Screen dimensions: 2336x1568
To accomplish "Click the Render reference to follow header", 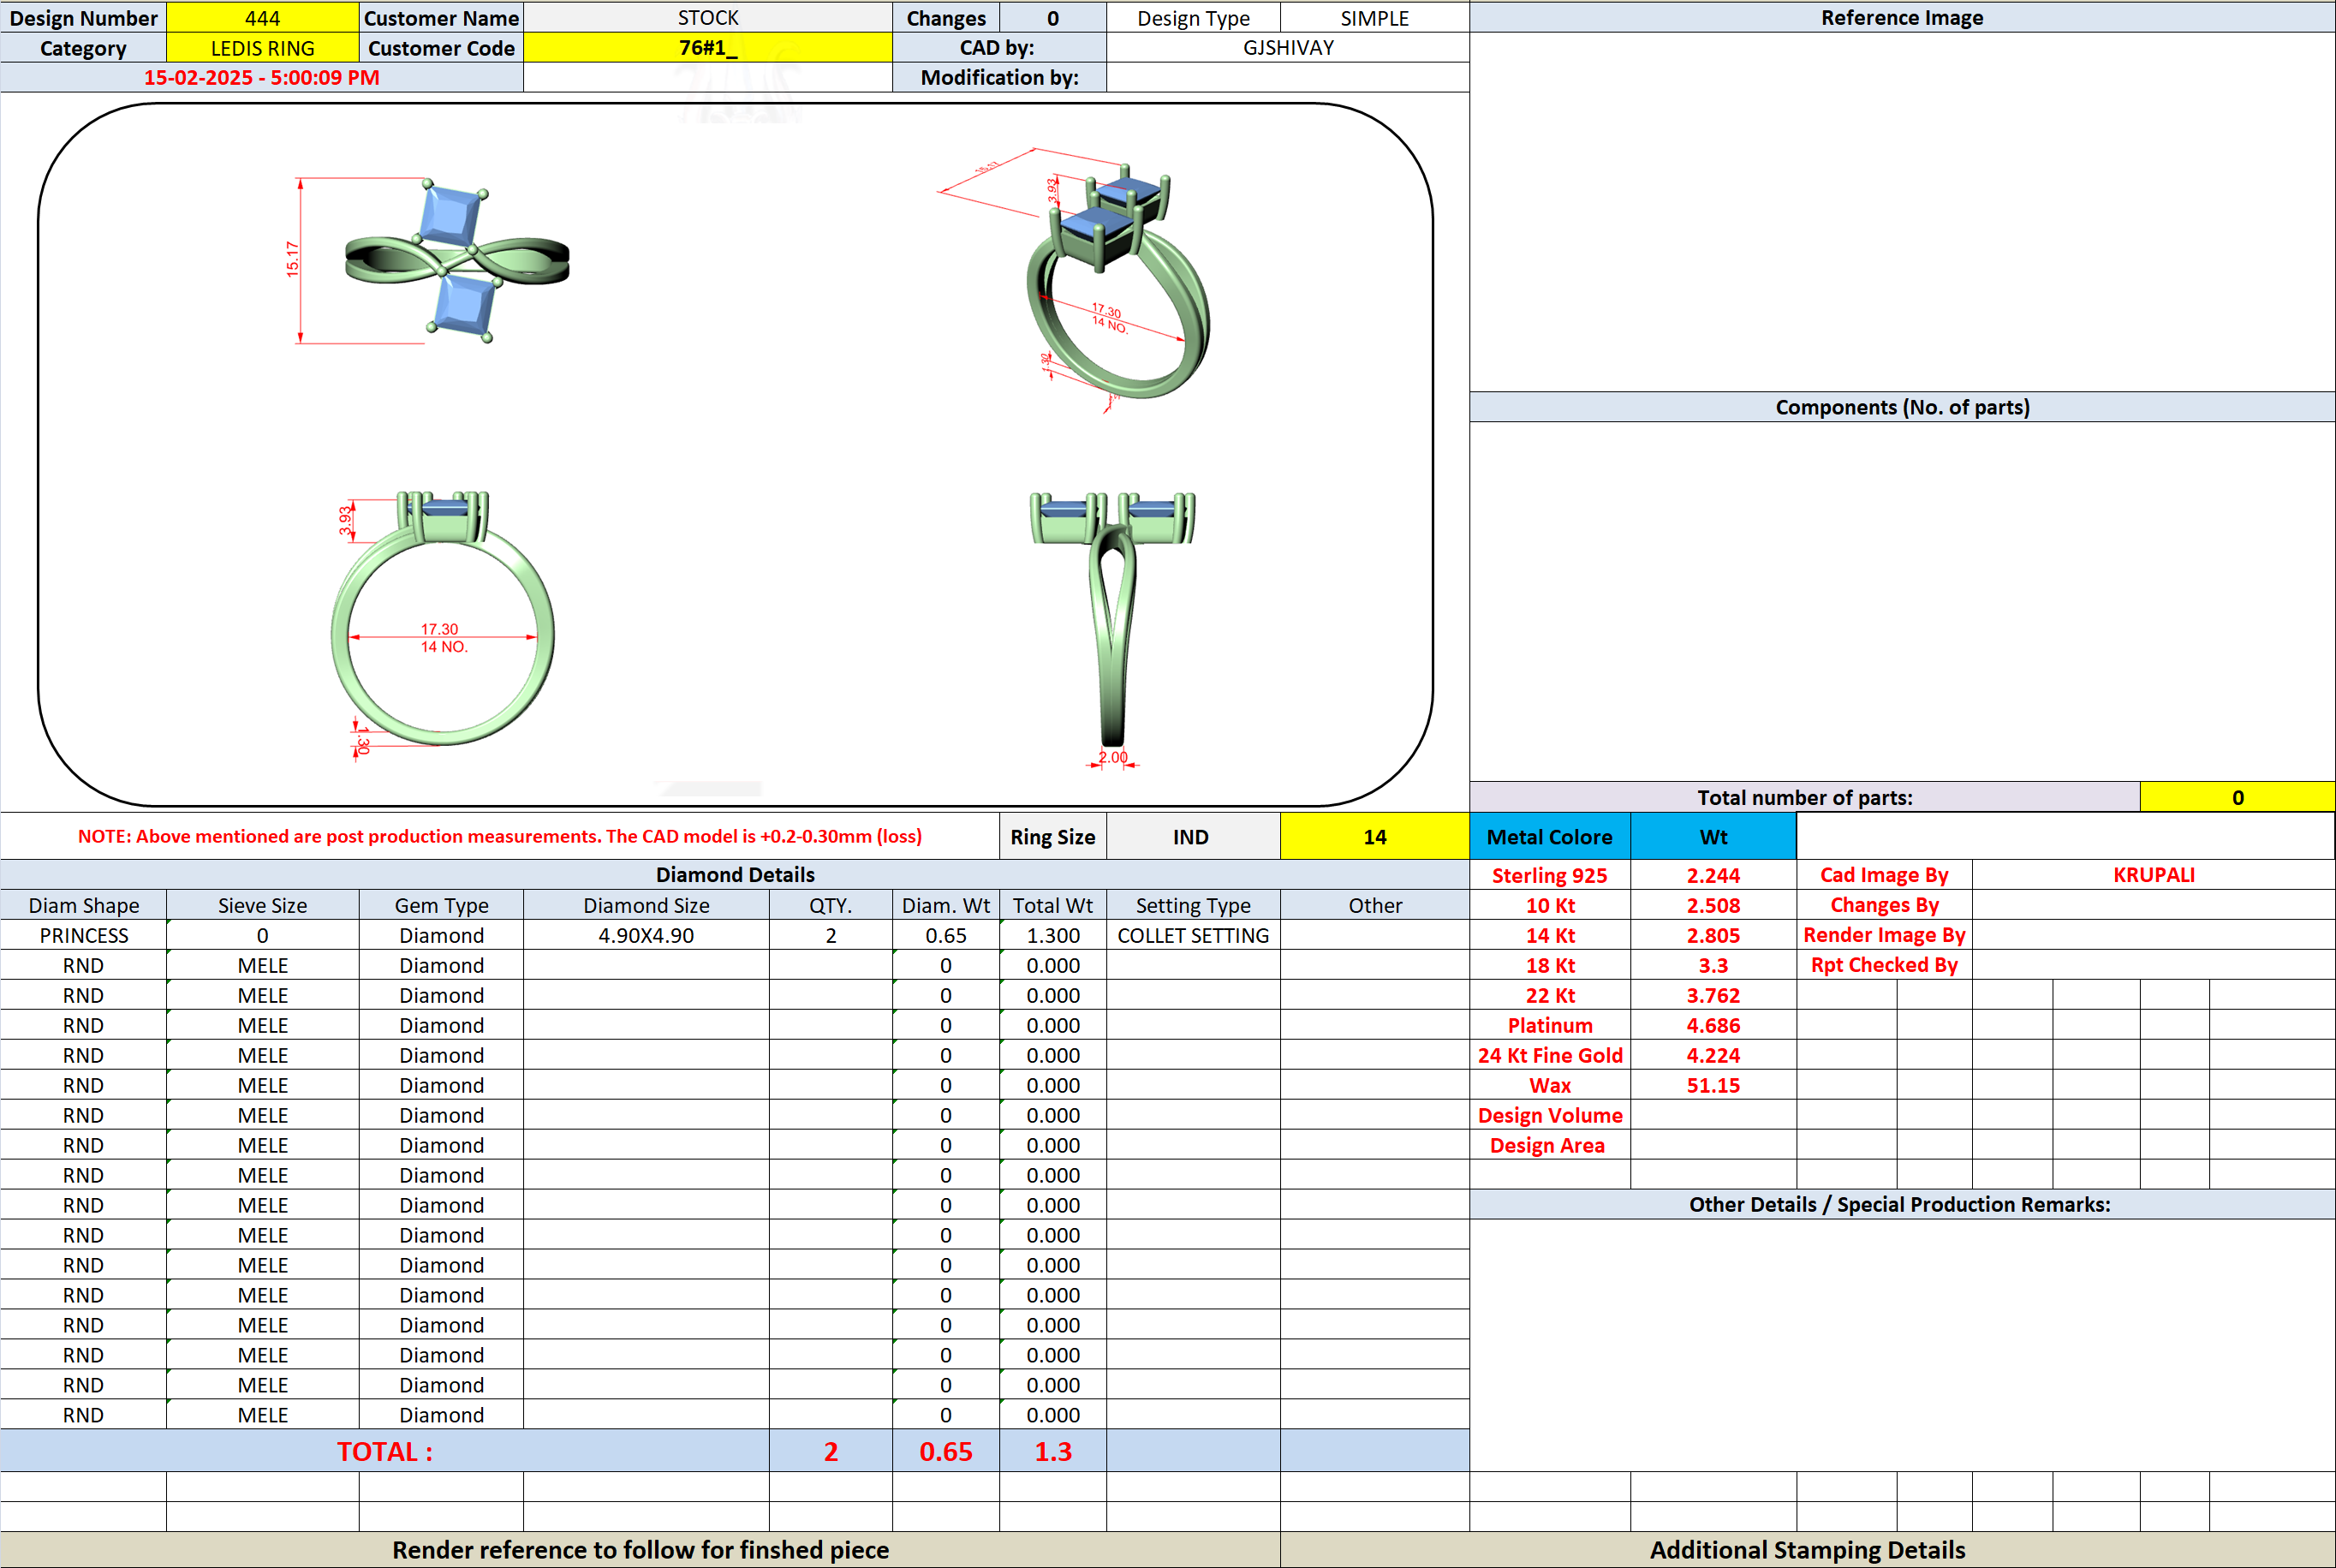I will tap(640, 1550).
